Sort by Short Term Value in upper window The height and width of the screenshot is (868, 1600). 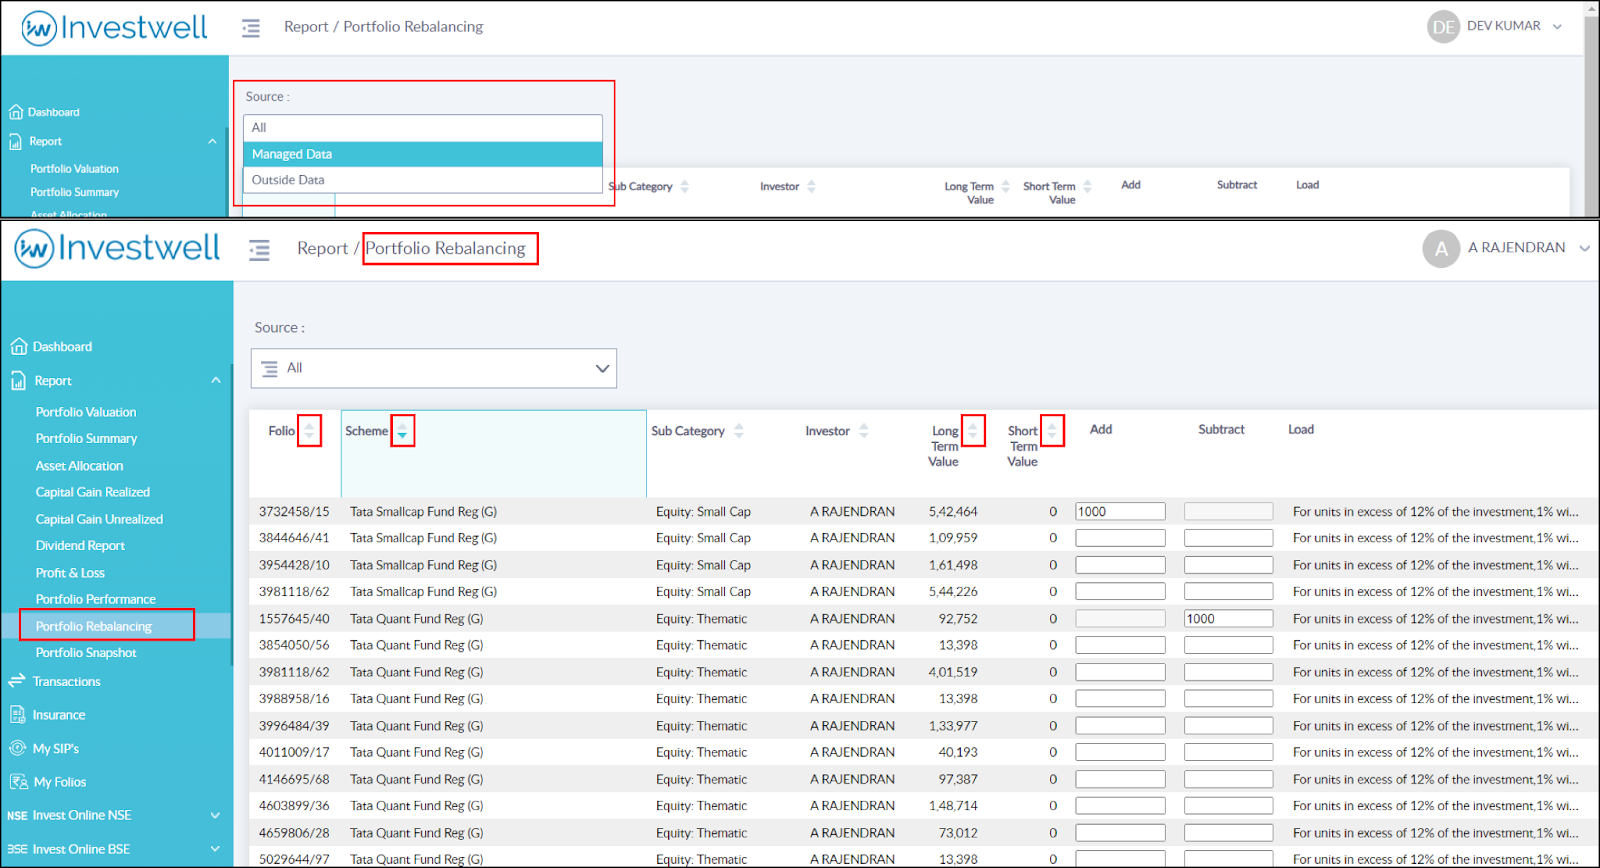(x=1087, y=187)
